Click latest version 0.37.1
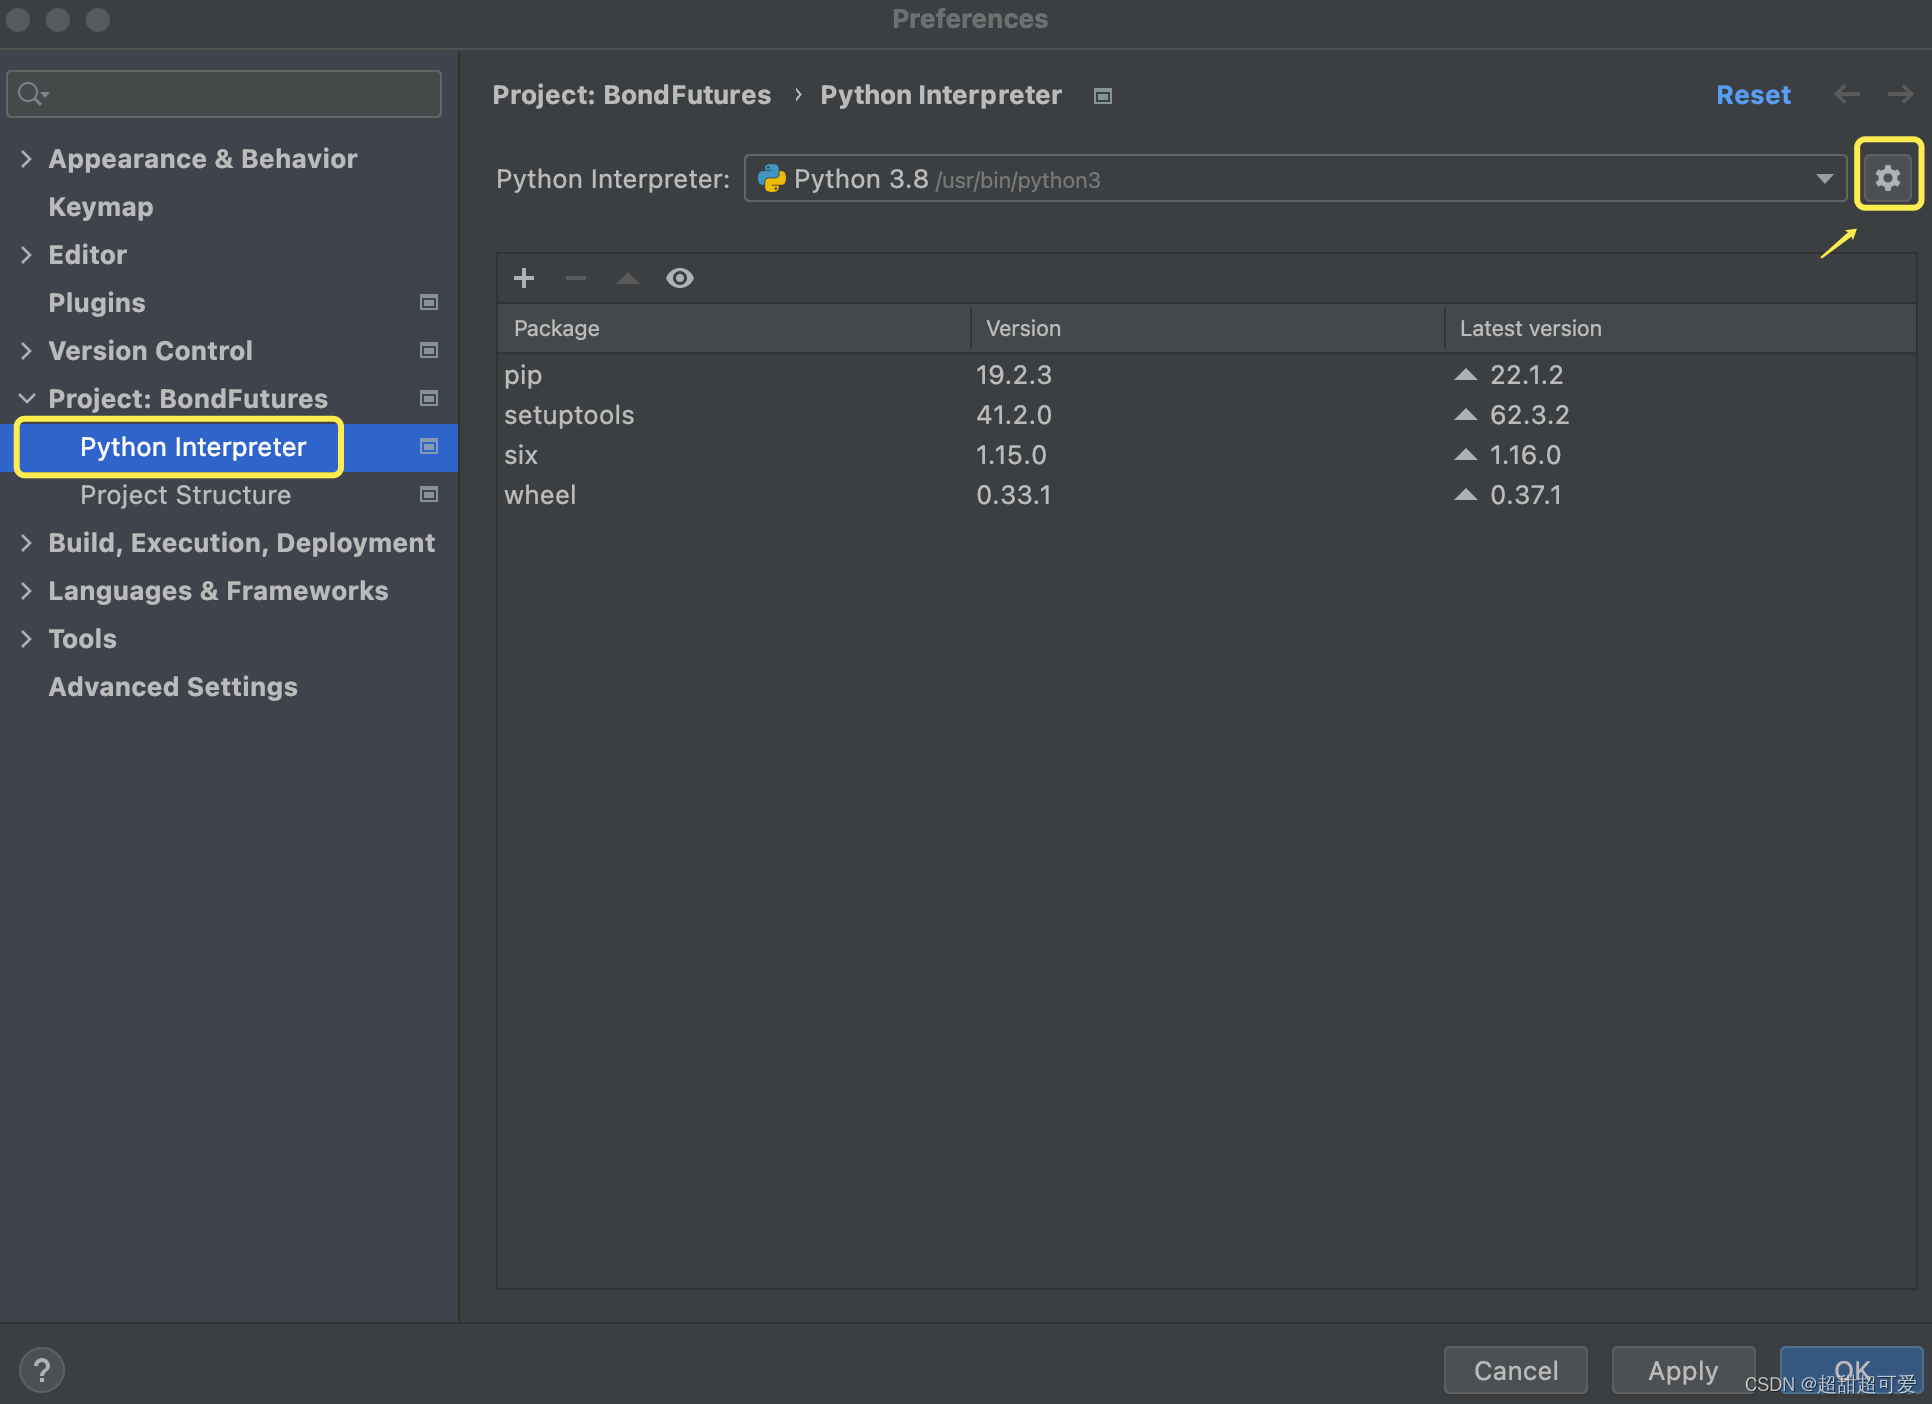 point(1526,495)
